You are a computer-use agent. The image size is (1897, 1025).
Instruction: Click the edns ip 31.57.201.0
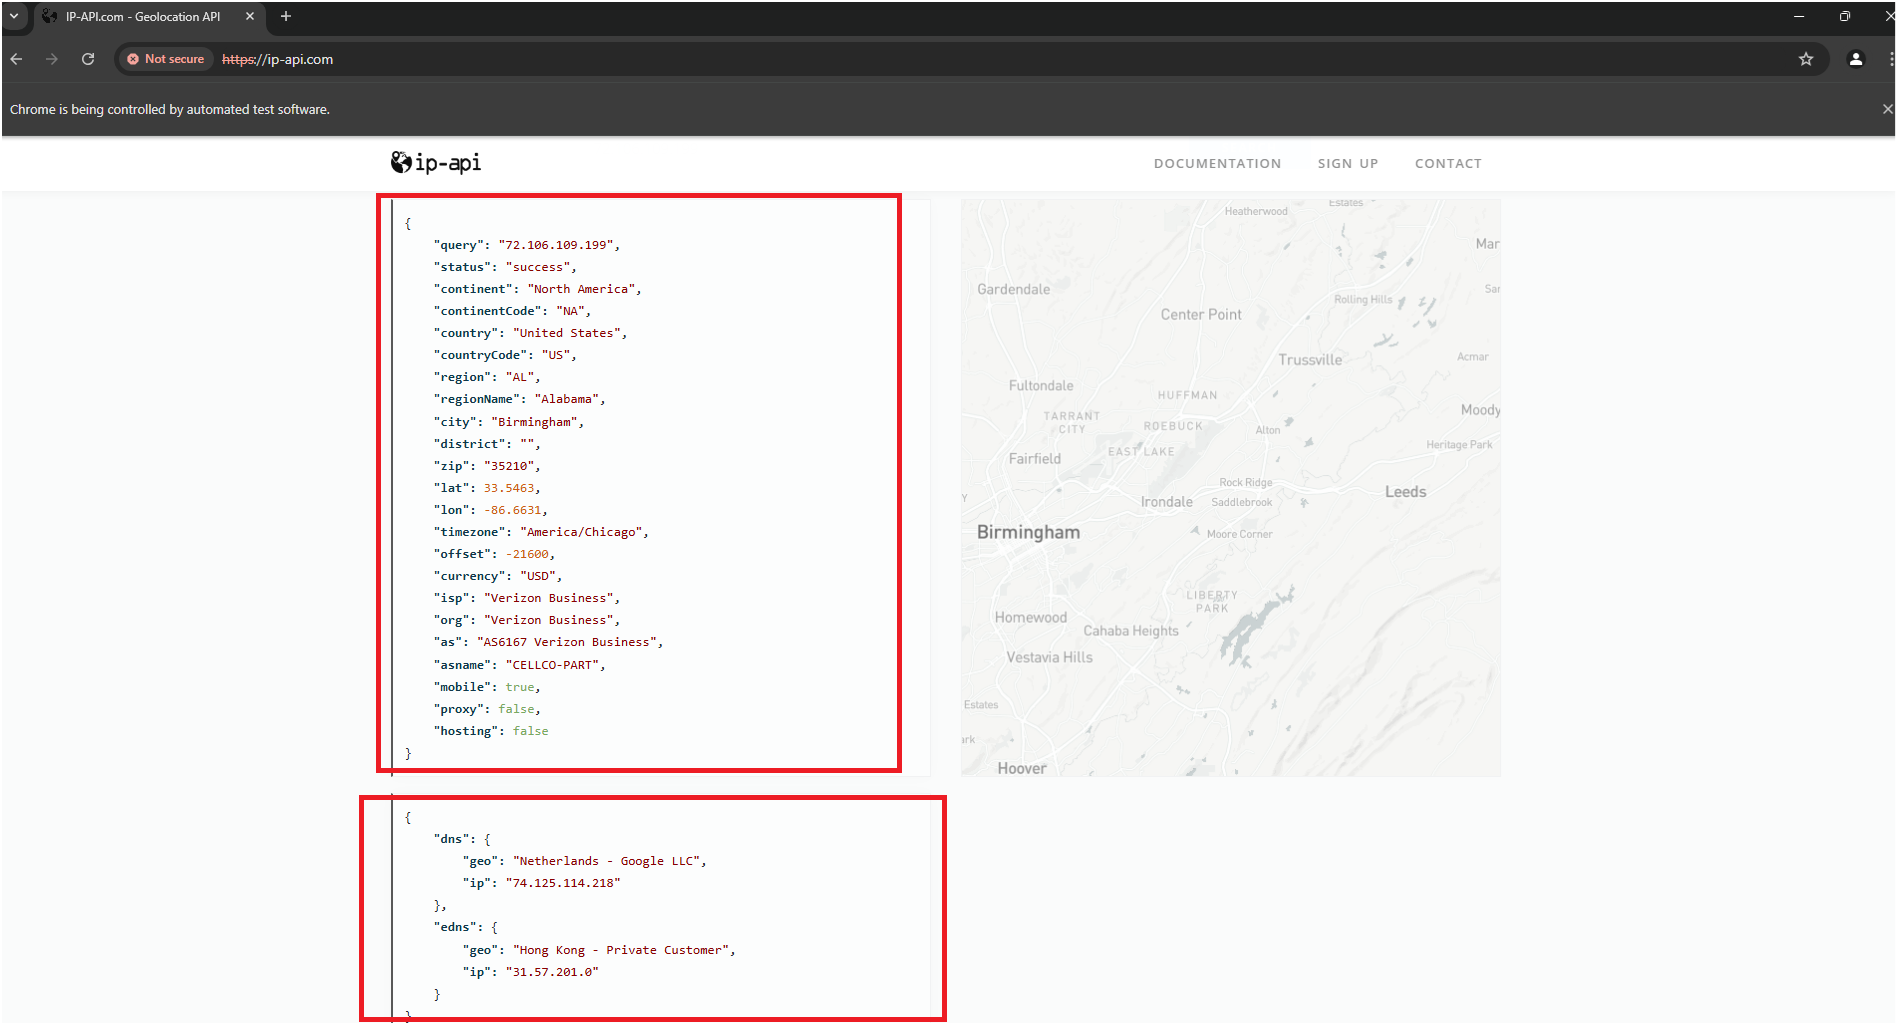click(x=552, y=972)
